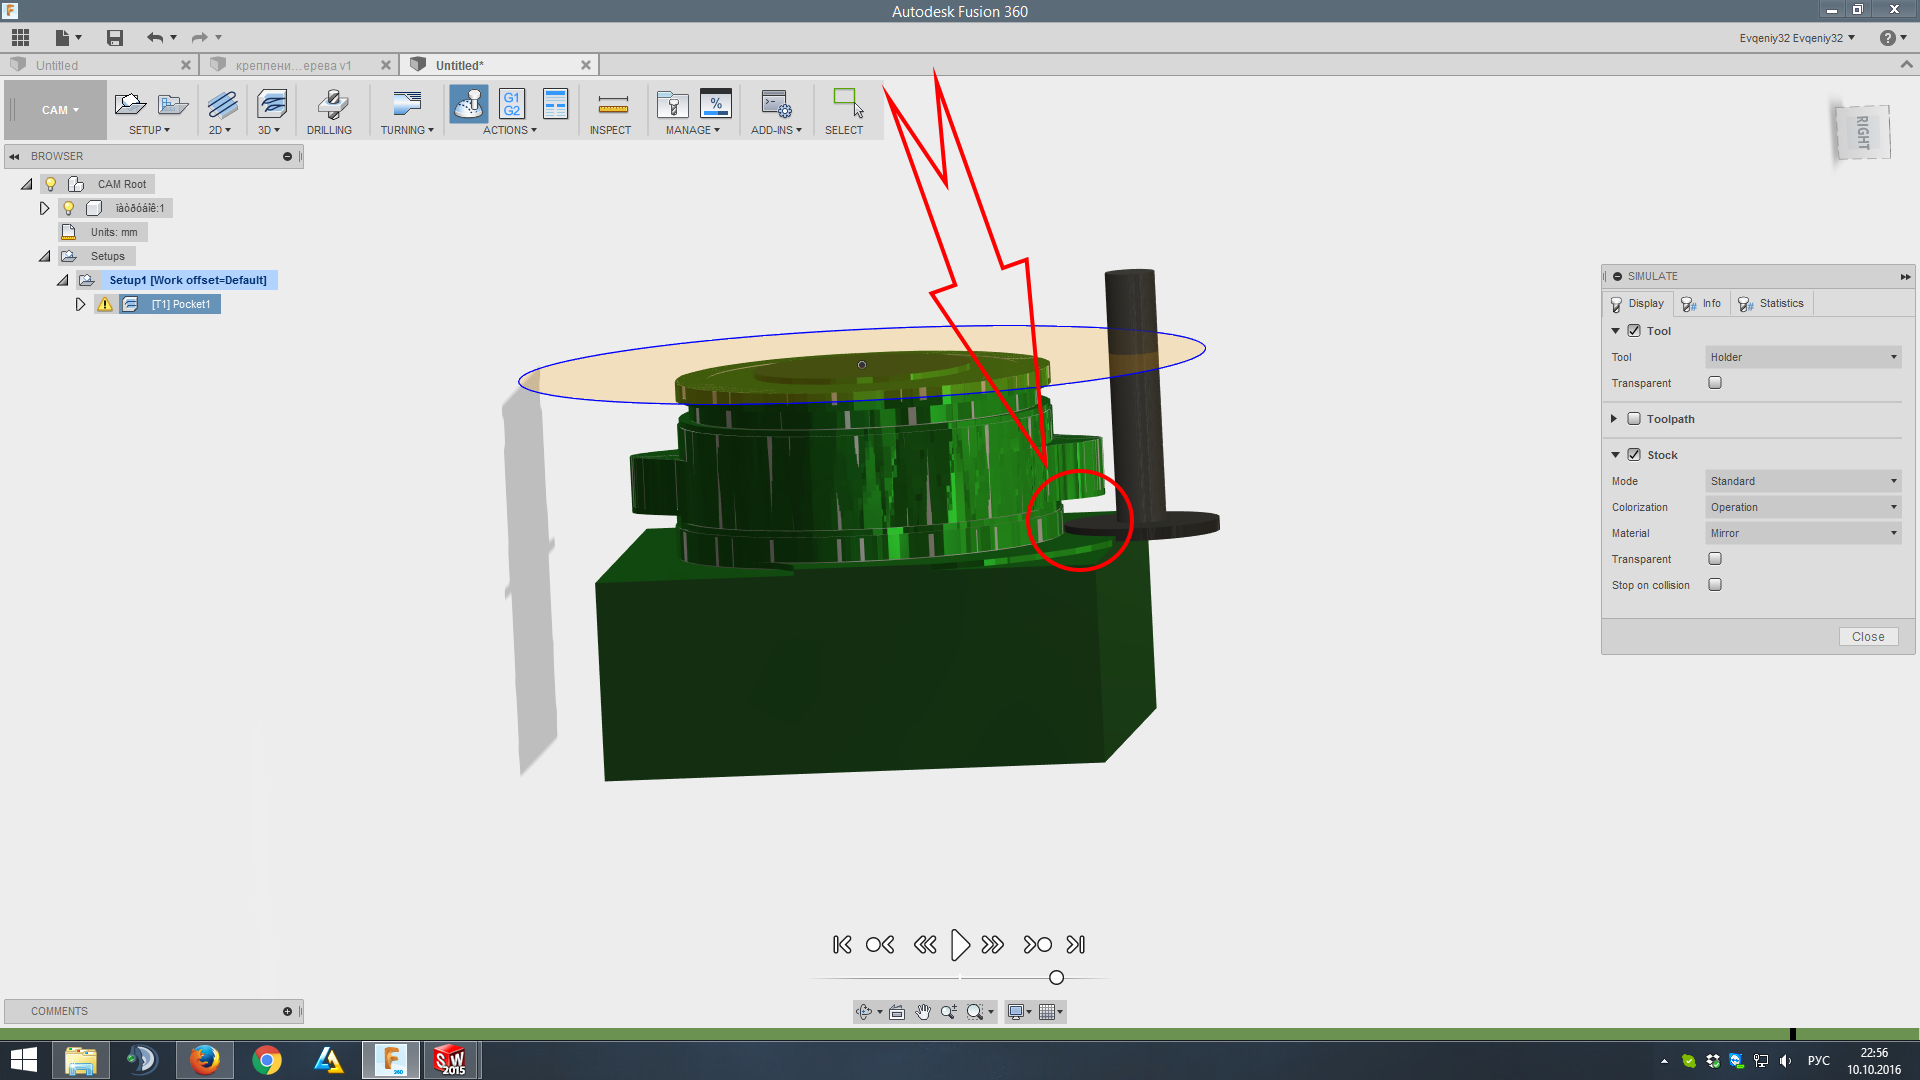Screen dimensions: 1920x1080
Task: Click the New Setup icon
Action: [x=130, y=104]
